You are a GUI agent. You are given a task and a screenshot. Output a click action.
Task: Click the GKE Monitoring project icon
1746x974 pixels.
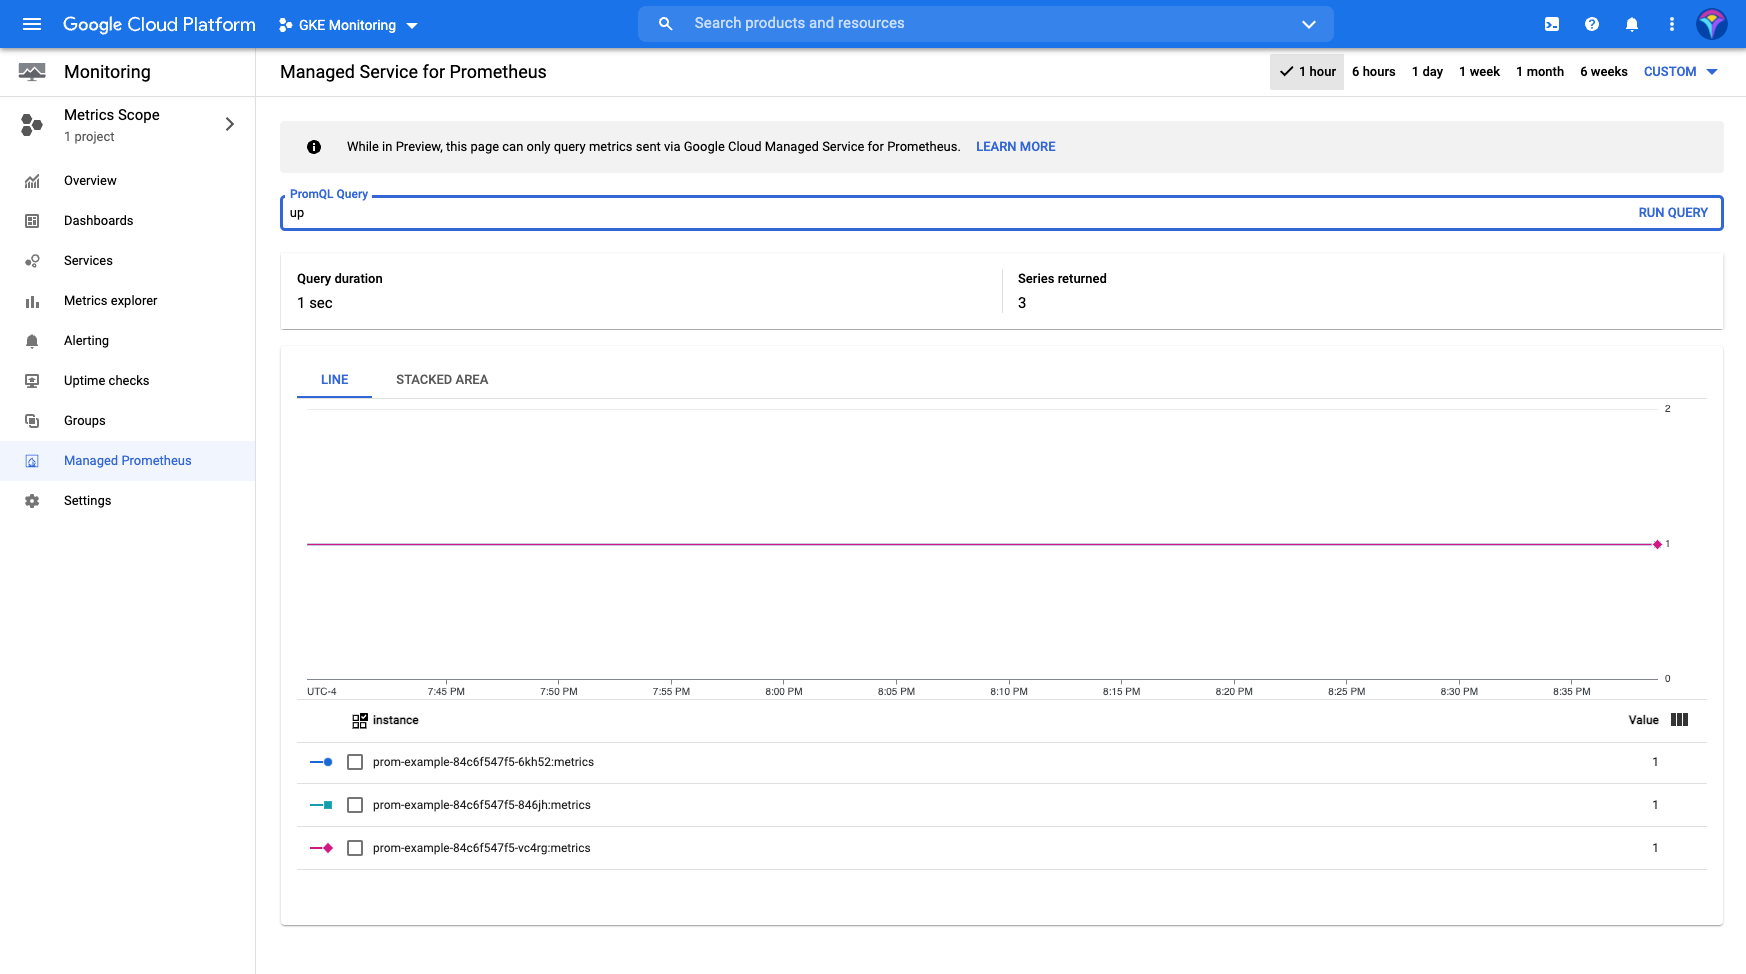pos(286,25)
